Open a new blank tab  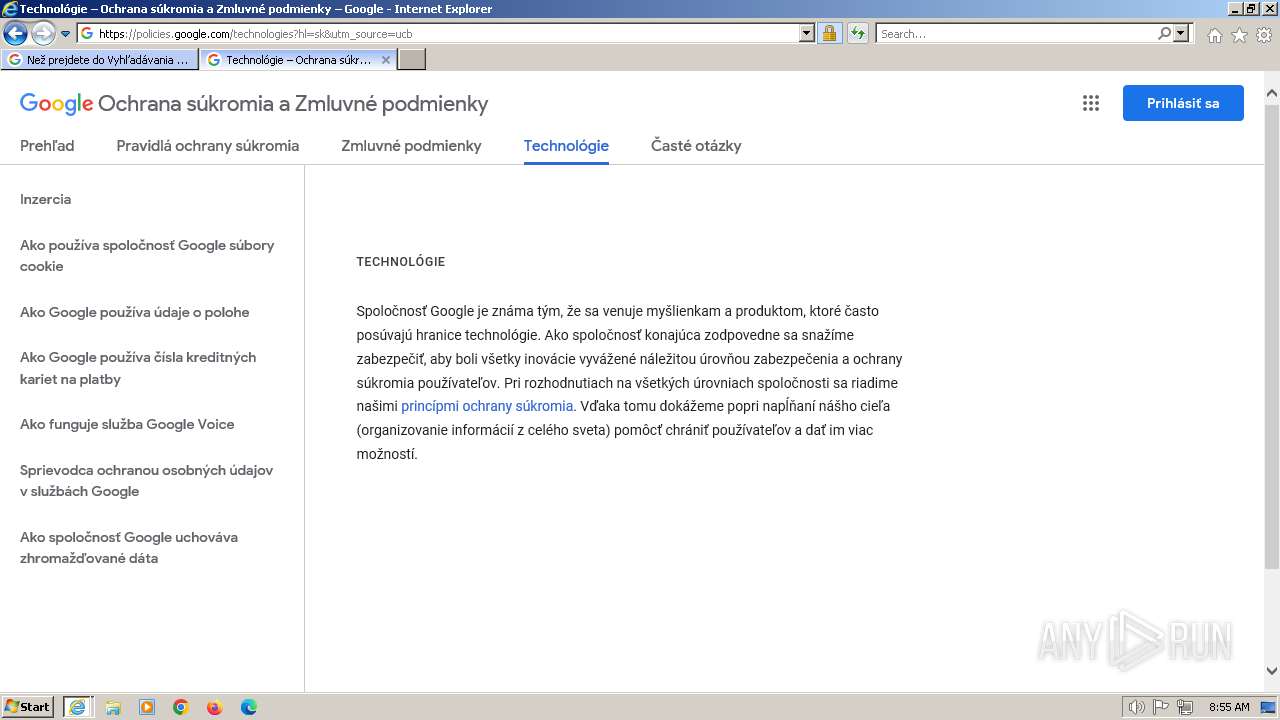click(x=412, y=60)
